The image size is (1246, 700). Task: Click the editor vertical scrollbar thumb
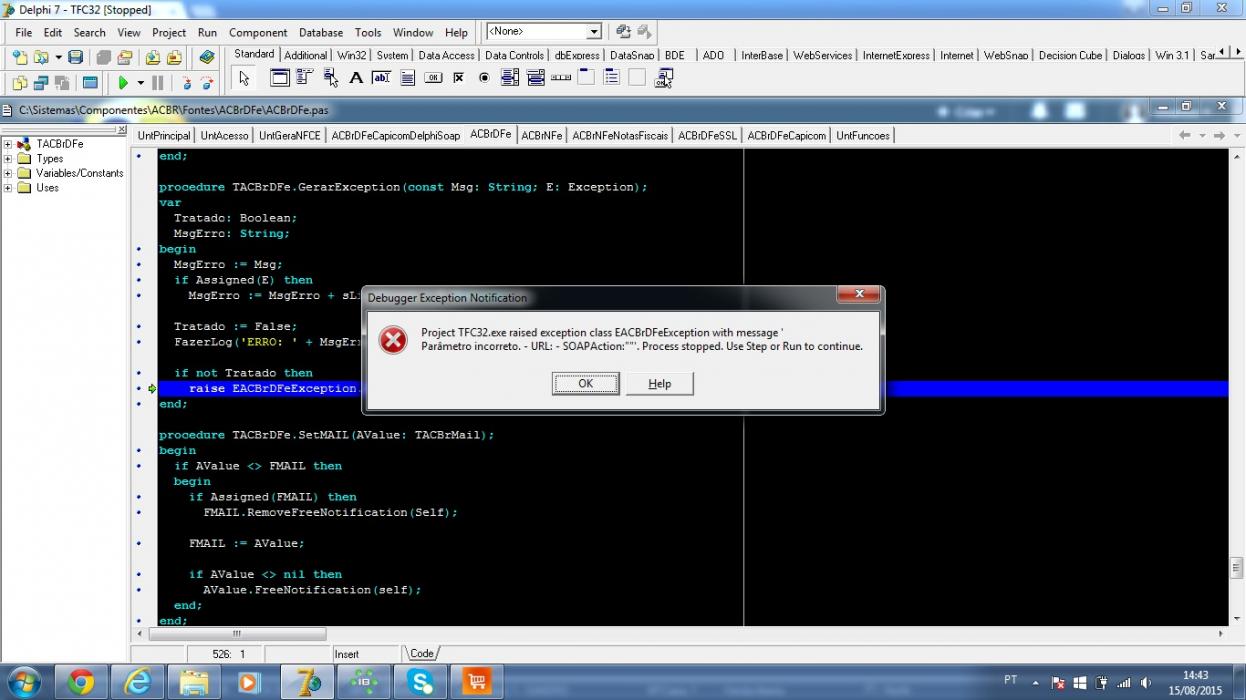pyautogui.click(x=1237, y=568)
